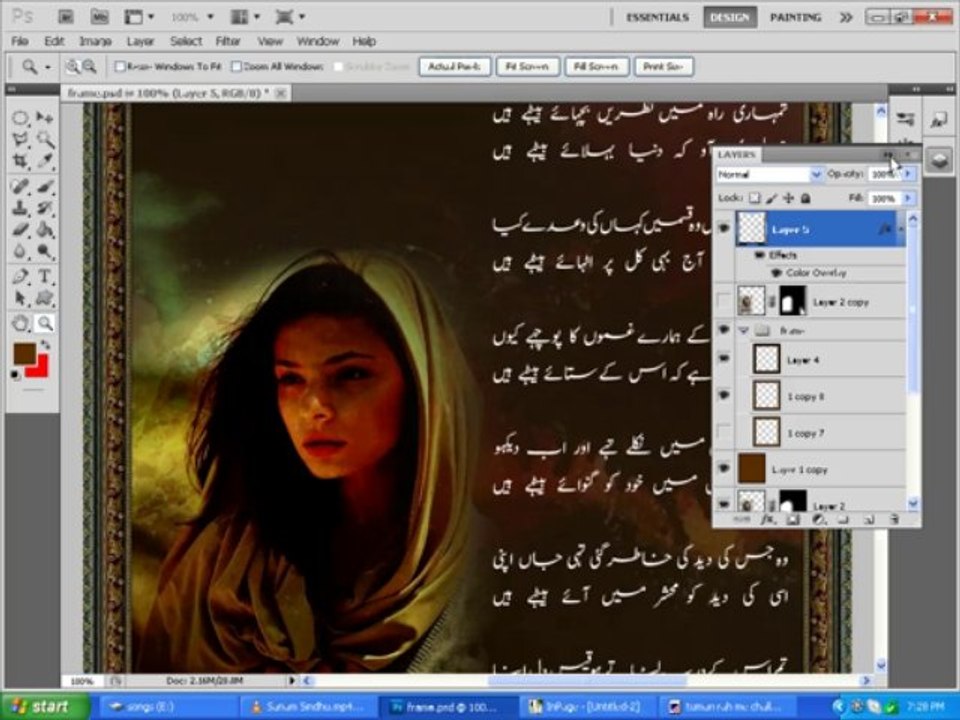Hide Layer 1 copy visibility eye
Screen dimensions: 960x720
click(724, 468)
